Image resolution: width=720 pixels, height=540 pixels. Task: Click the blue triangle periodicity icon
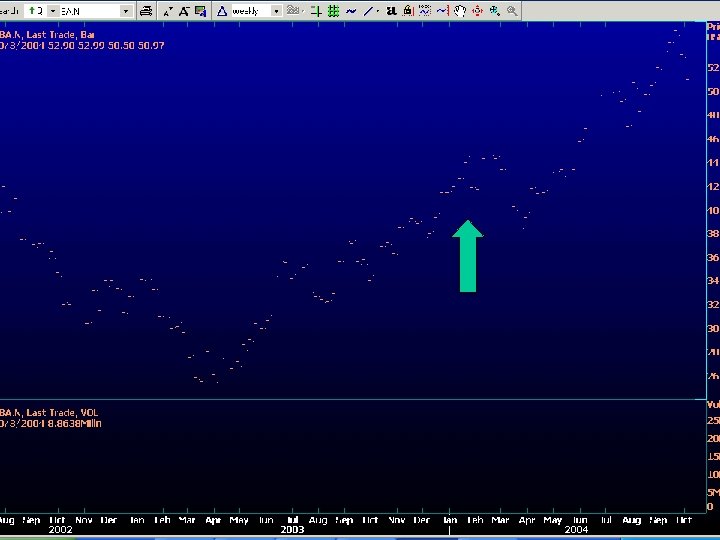(222, 11)
